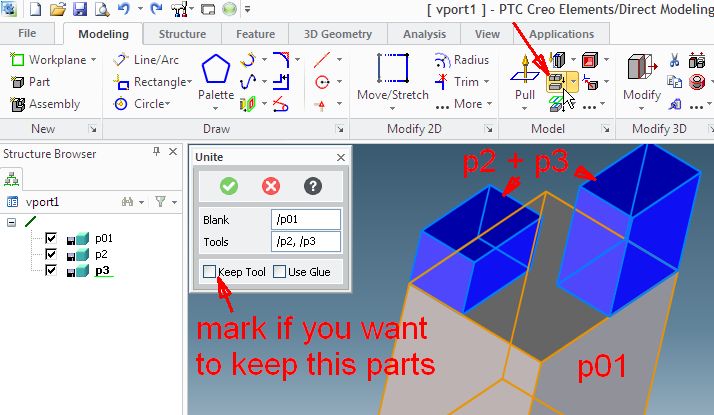Expand the Palette dropdown arrow

[x=215, y=108]
